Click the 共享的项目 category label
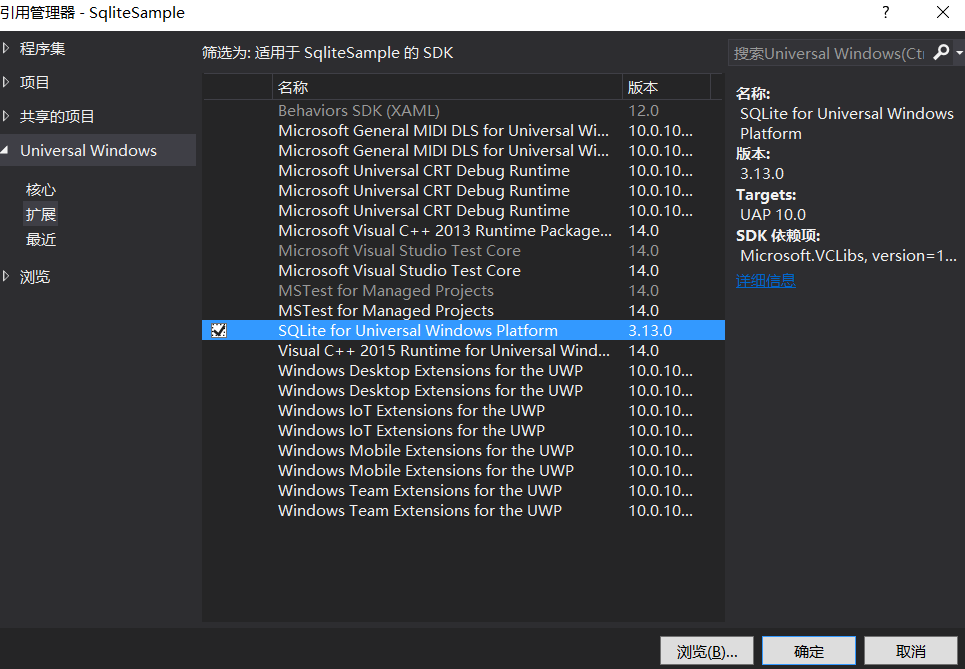Viewport: 965px width, 669px height. [57, 116]
